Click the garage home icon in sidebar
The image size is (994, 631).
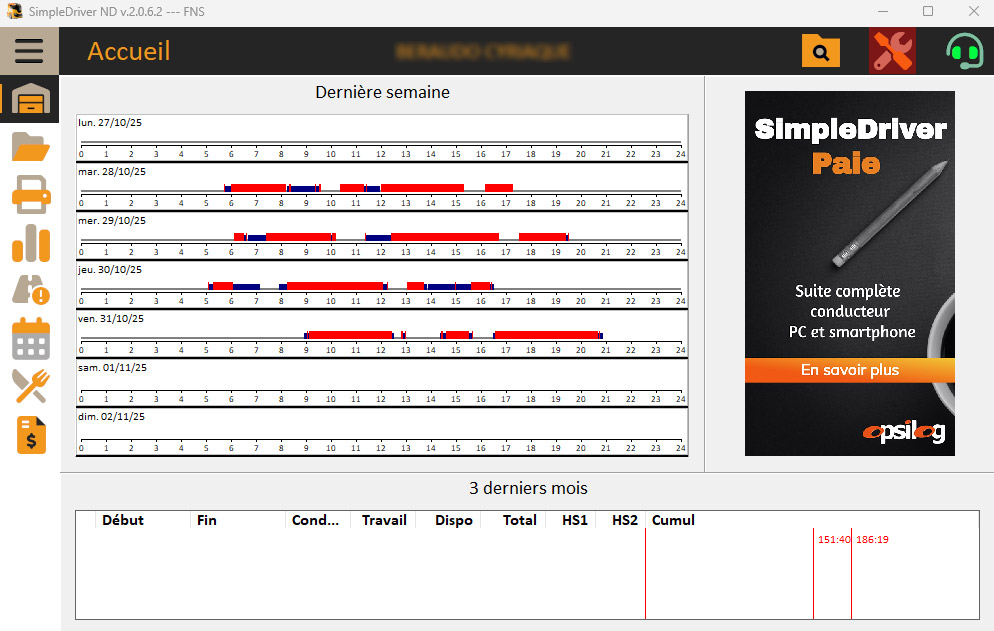coord(30,99)
